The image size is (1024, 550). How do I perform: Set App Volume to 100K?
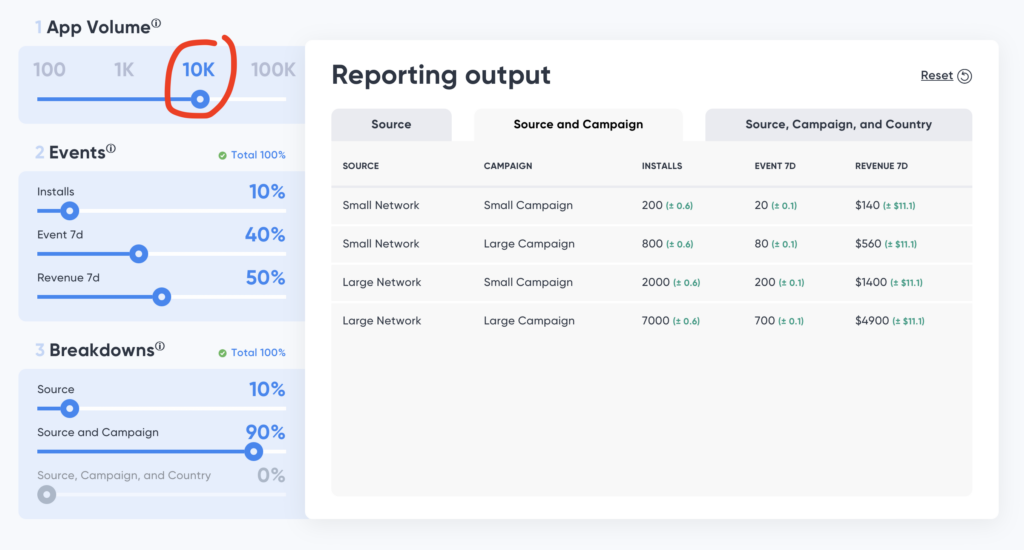[x=273, y=69]
